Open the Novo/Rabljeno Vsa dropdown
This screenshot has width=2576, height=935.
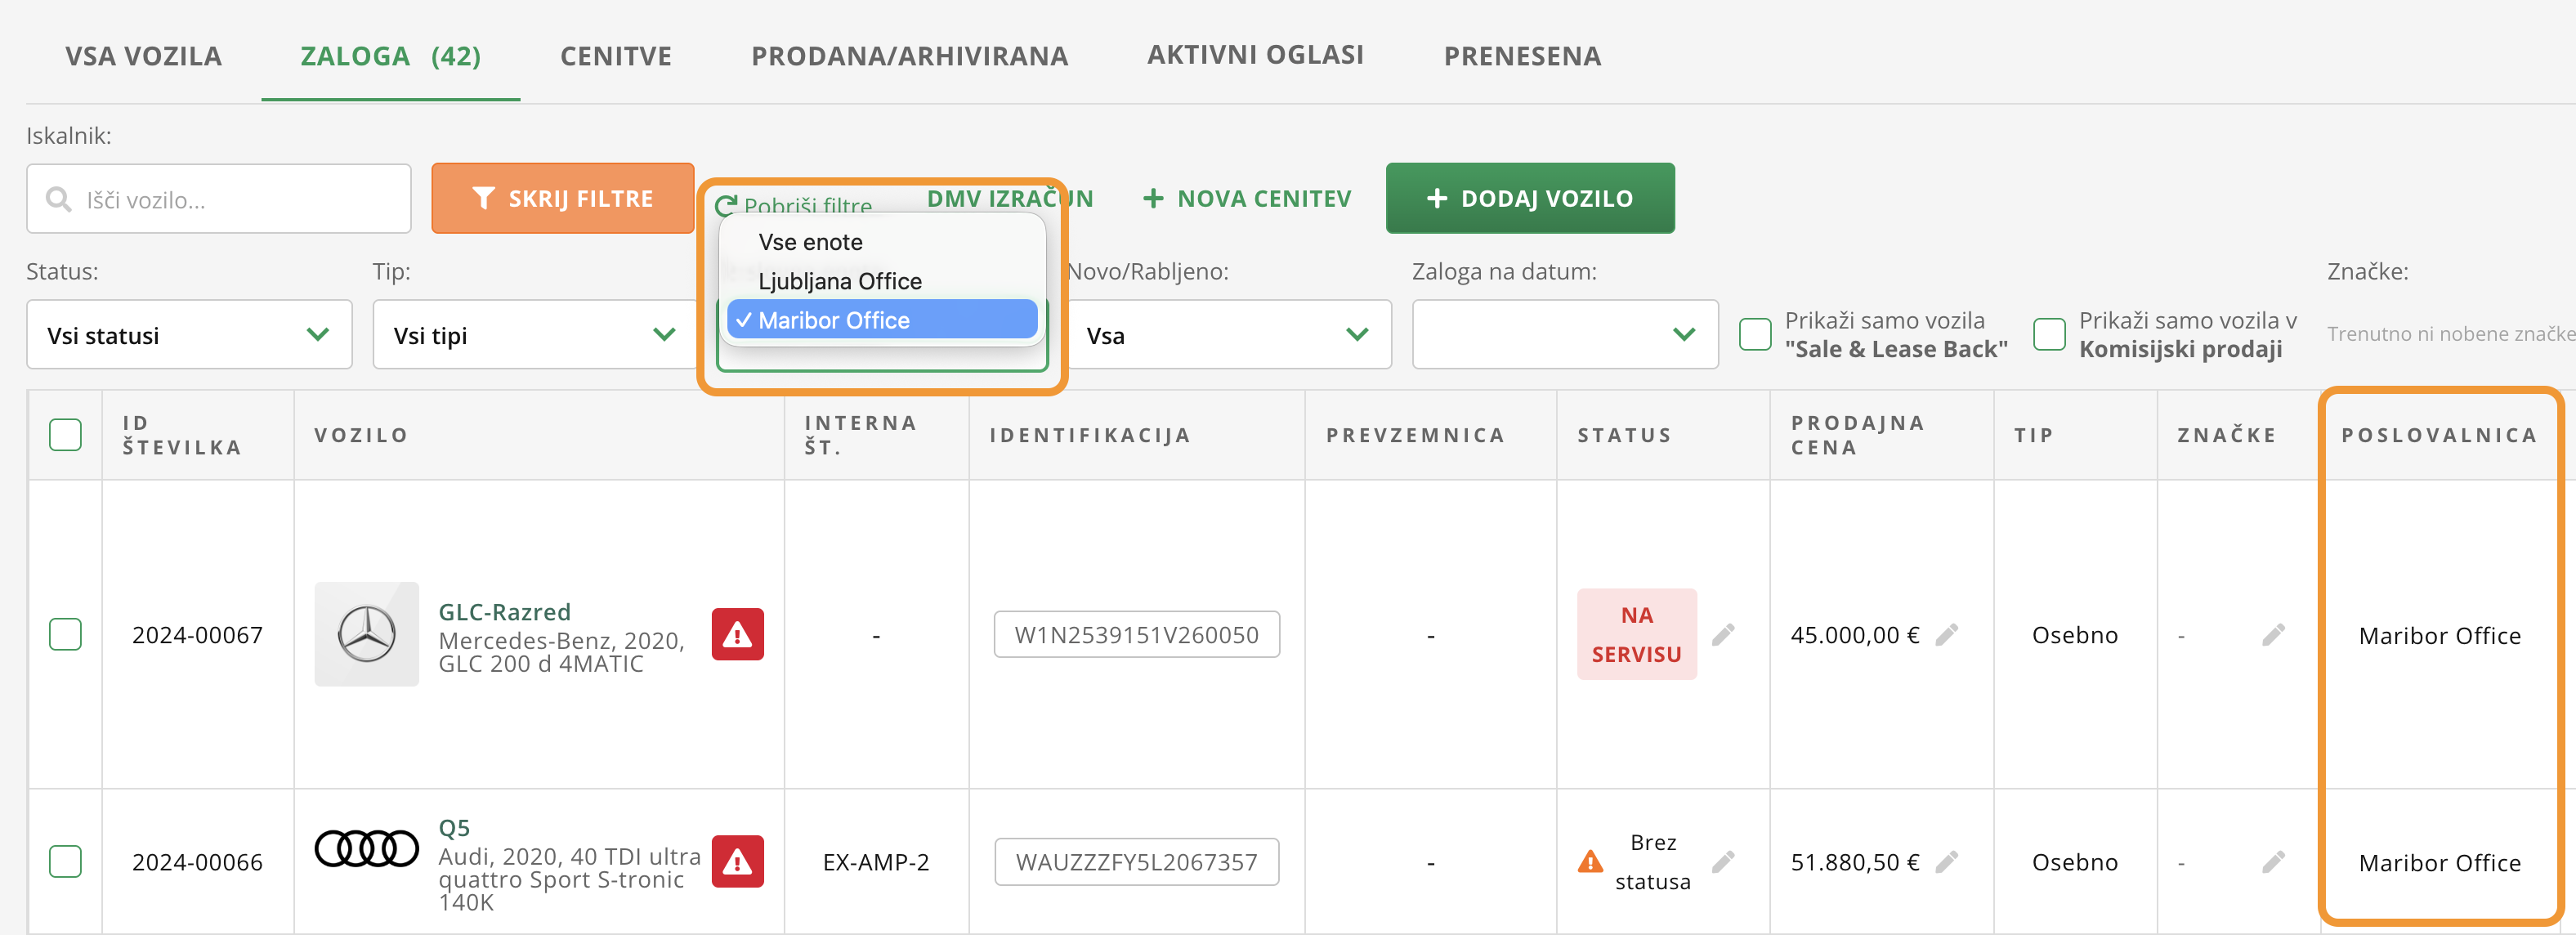[x=1228, y=335]
